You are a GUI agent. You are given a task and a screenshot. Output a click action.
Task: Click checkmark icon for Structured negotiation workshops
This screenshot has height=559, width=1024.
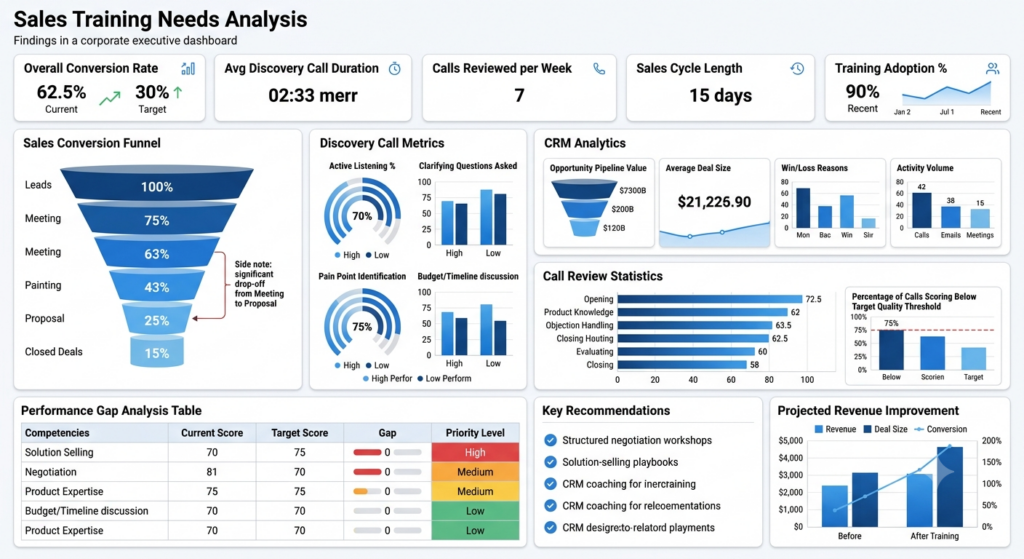(551, 440)
